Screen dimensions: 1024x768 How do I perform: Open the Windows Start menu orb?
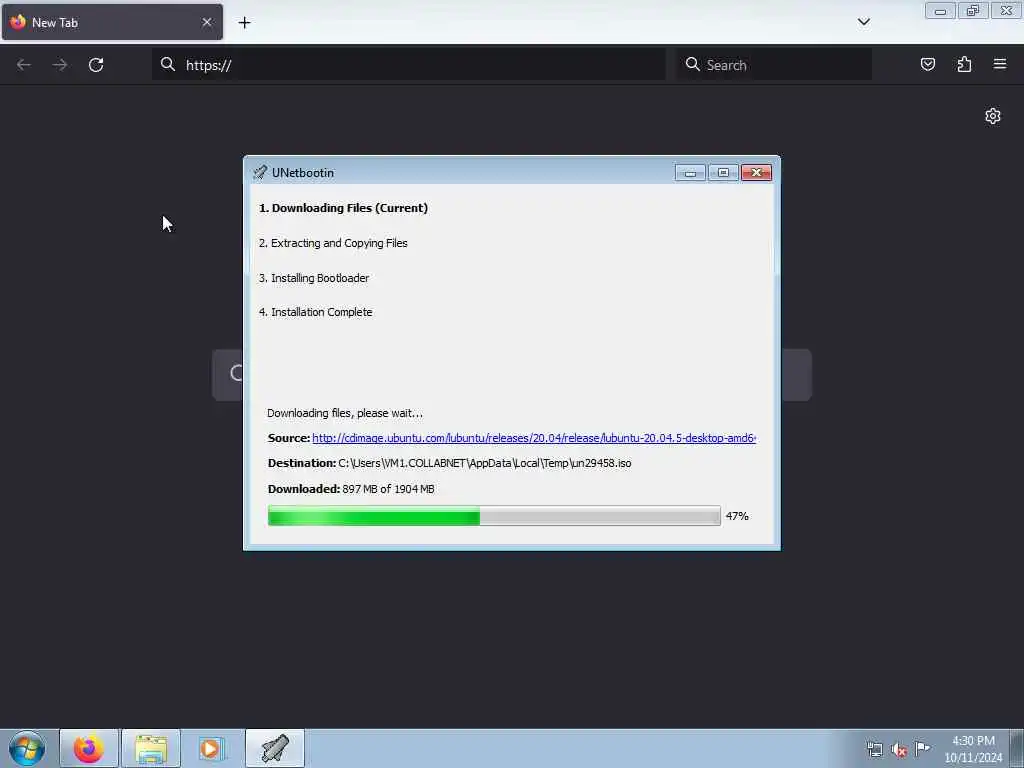click(27, 748)
